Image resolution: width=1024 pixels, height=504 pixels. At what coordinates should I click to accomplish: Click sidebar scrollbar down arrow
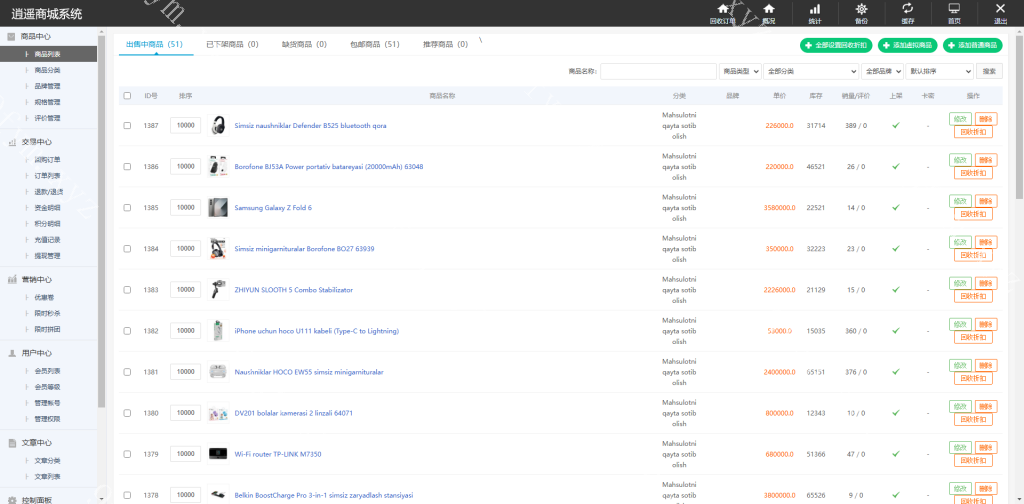[101, 500]
